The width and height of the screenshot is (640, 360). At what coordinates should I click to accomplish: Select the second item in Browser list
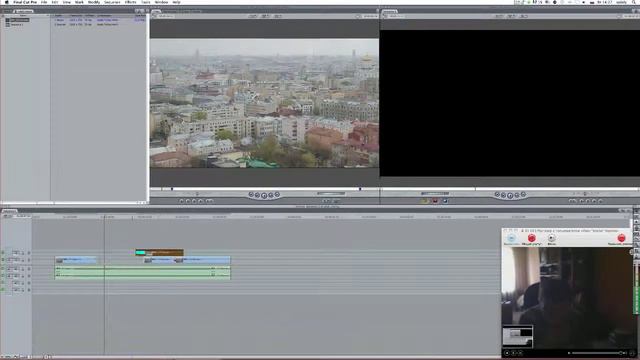coord(17,24)
